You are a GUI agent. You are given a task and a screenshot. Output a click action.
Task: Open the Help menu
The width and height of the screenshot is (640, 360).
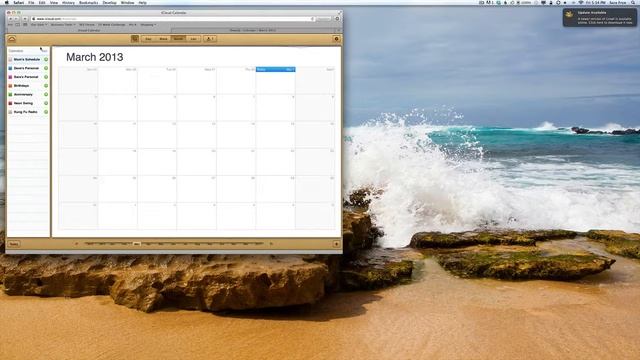142,2
